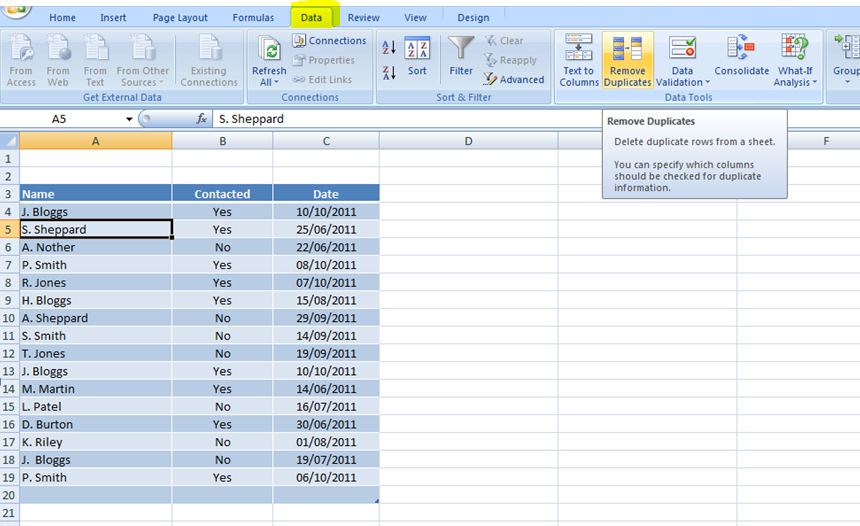The image size is (860, 526).
Task: Open the Home tab
Action: [x=63, y=18]
